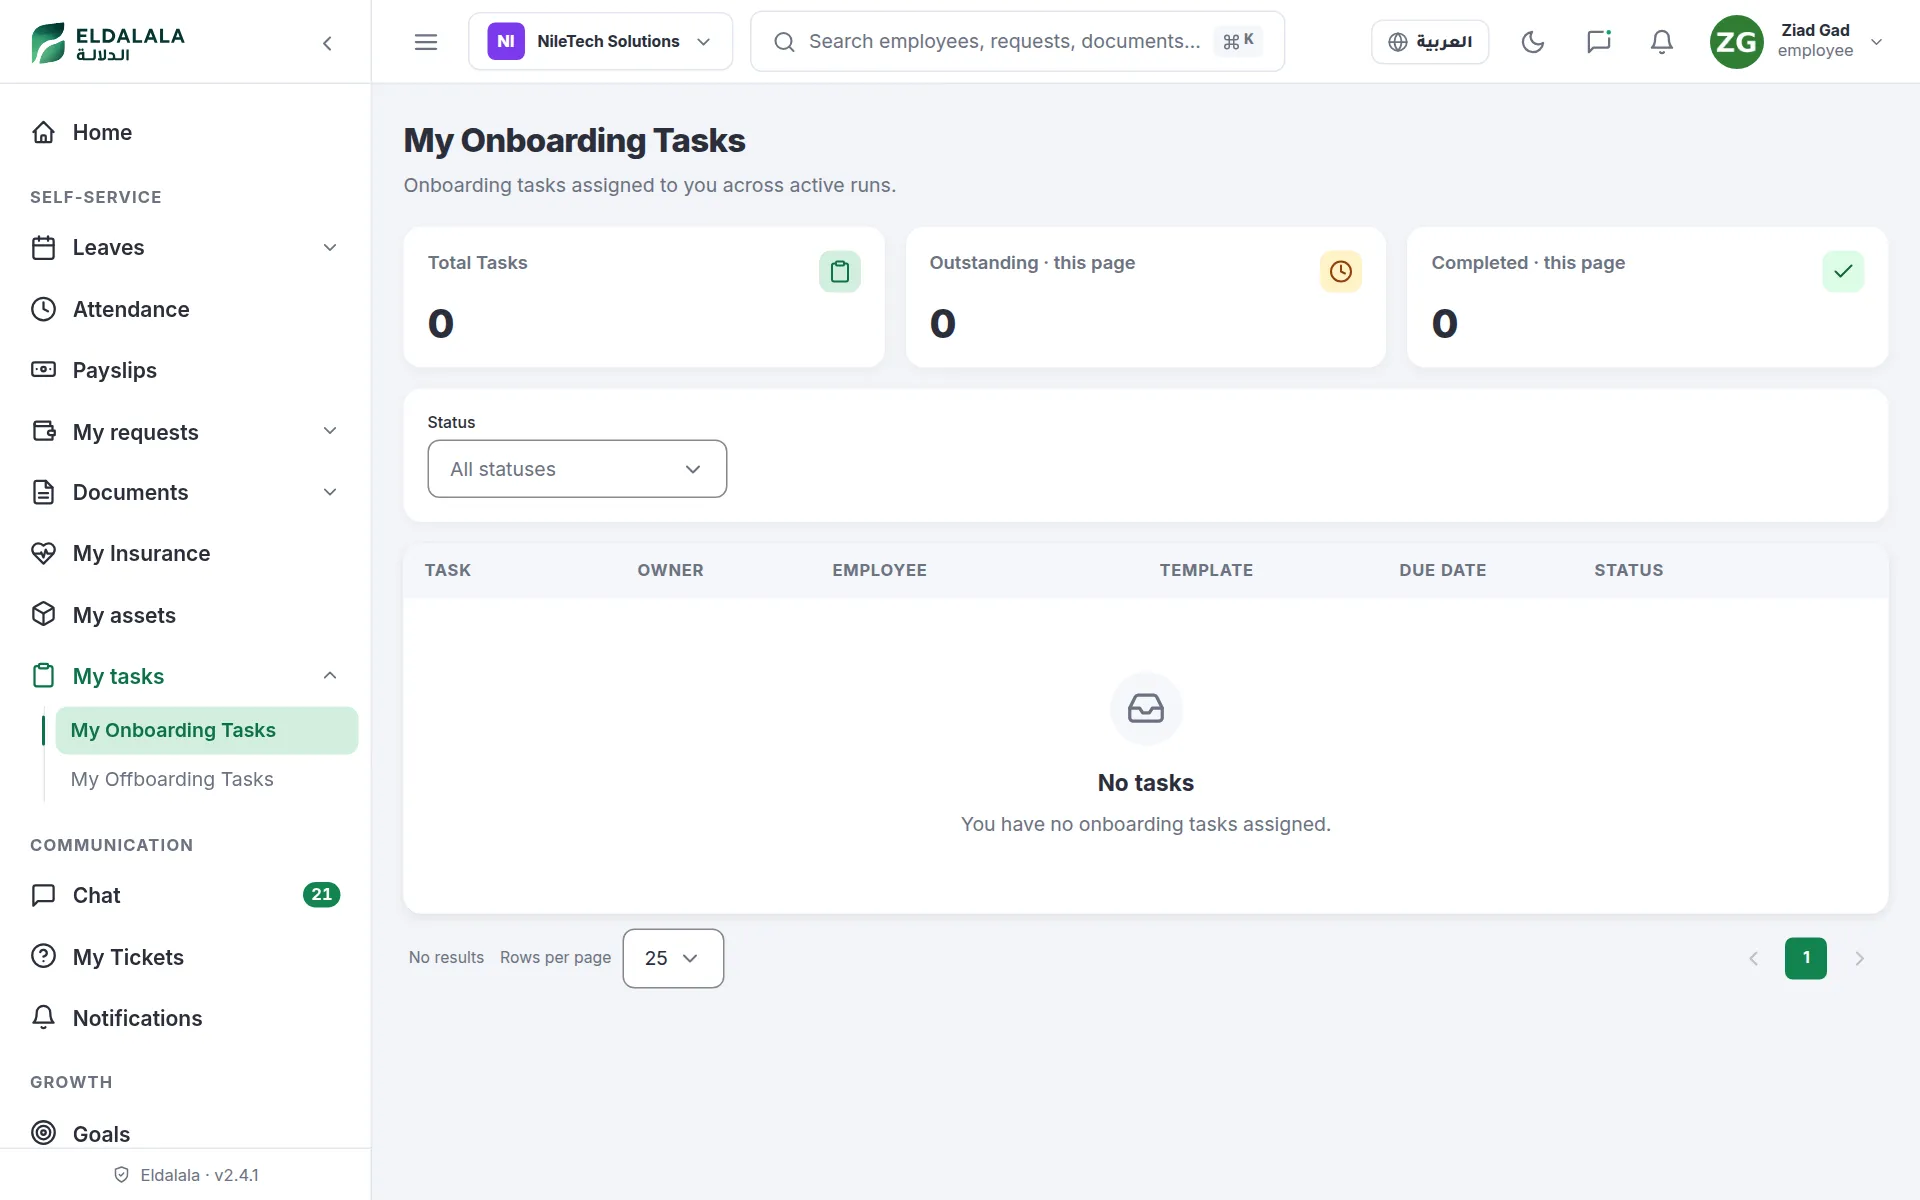Toggle dark mode with the moon icon
This screenshot has height=1200, width=1920.
(1532, 42)
